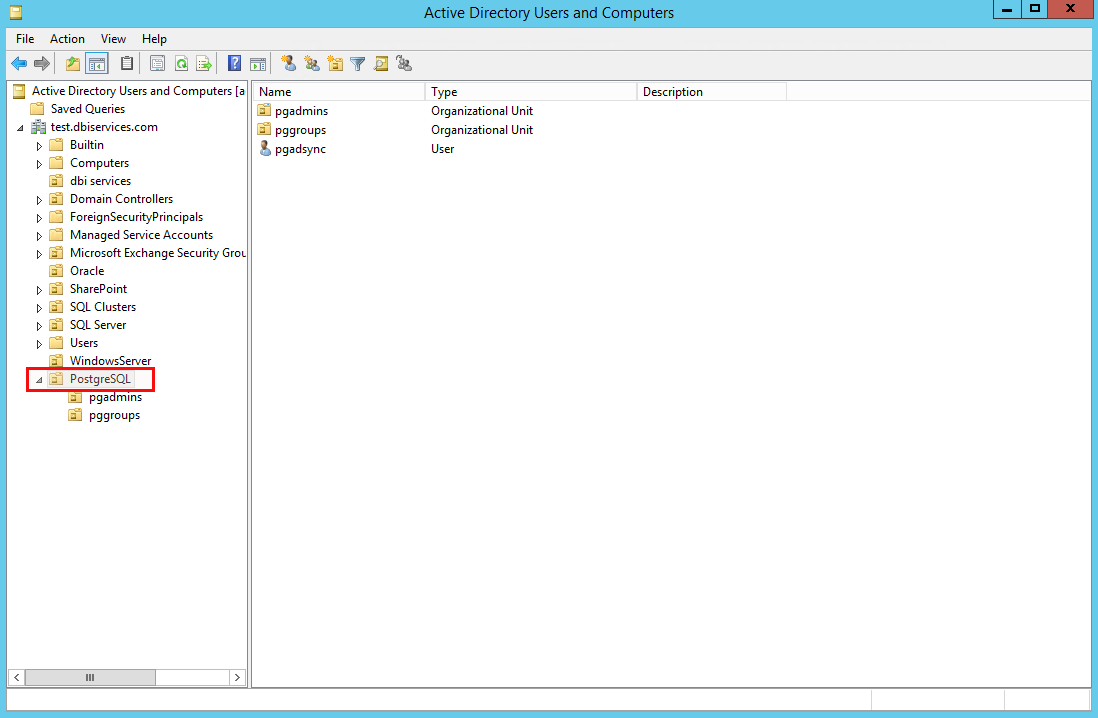Open Help with the question mark icon
1098x718 pixels.
[235, 64]
